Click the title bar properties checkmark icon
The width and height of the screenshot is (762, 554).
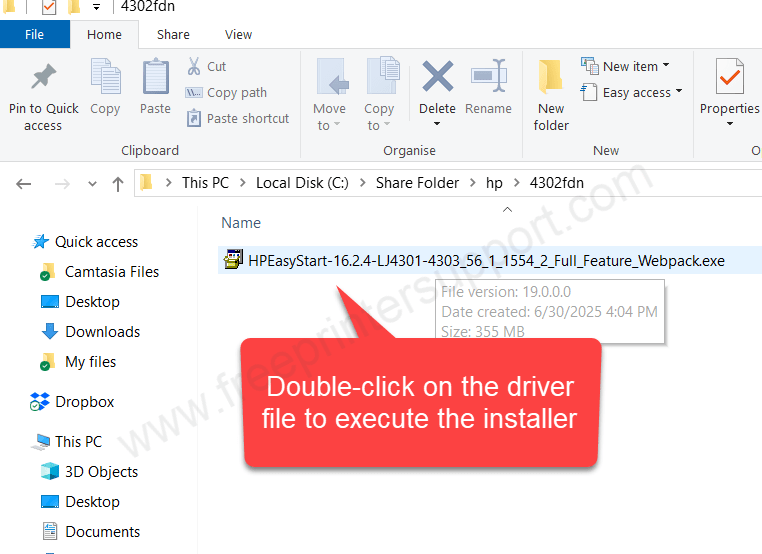49,7
